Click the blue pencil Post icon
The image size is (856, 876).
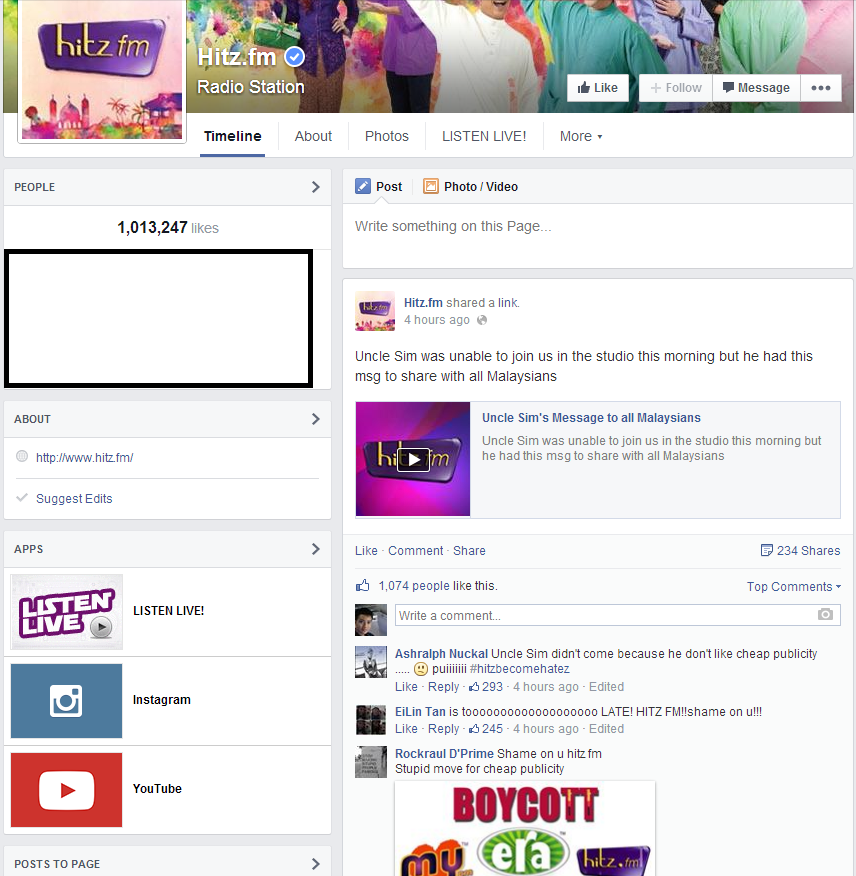(363, 186)
